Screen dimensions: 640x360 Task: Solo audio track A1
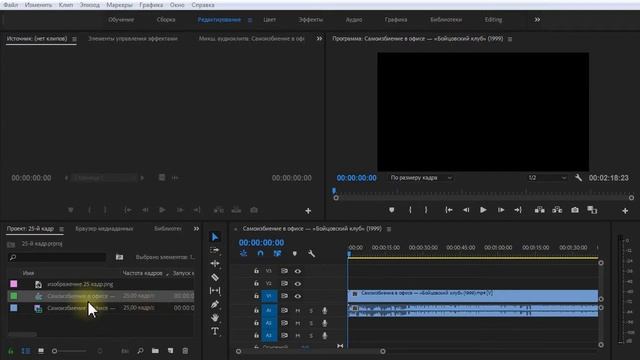311,311
